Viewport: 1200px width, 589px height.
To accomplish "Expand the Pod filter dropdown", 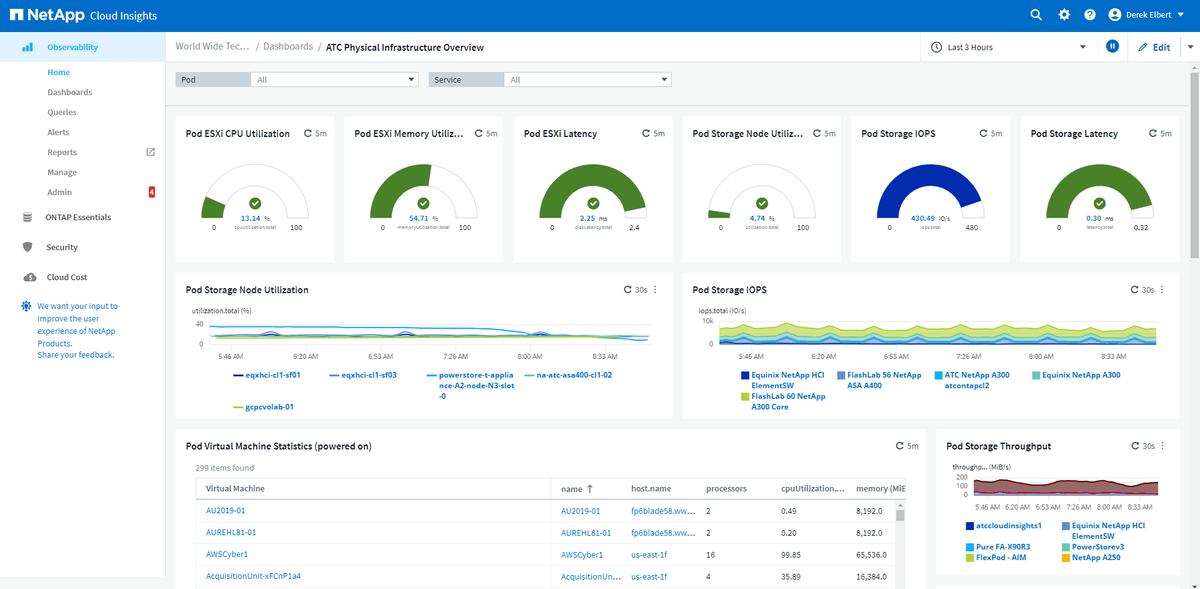I will (334, 80).
